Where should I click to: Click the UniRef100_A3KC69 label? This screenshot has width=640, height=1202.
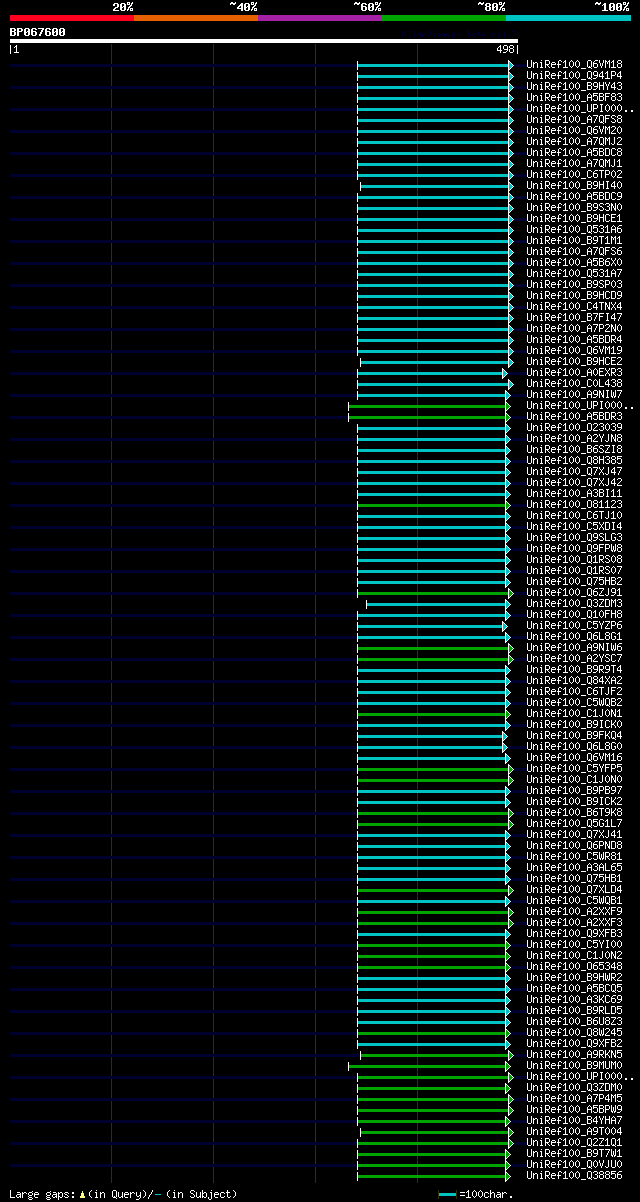[574, 999]
